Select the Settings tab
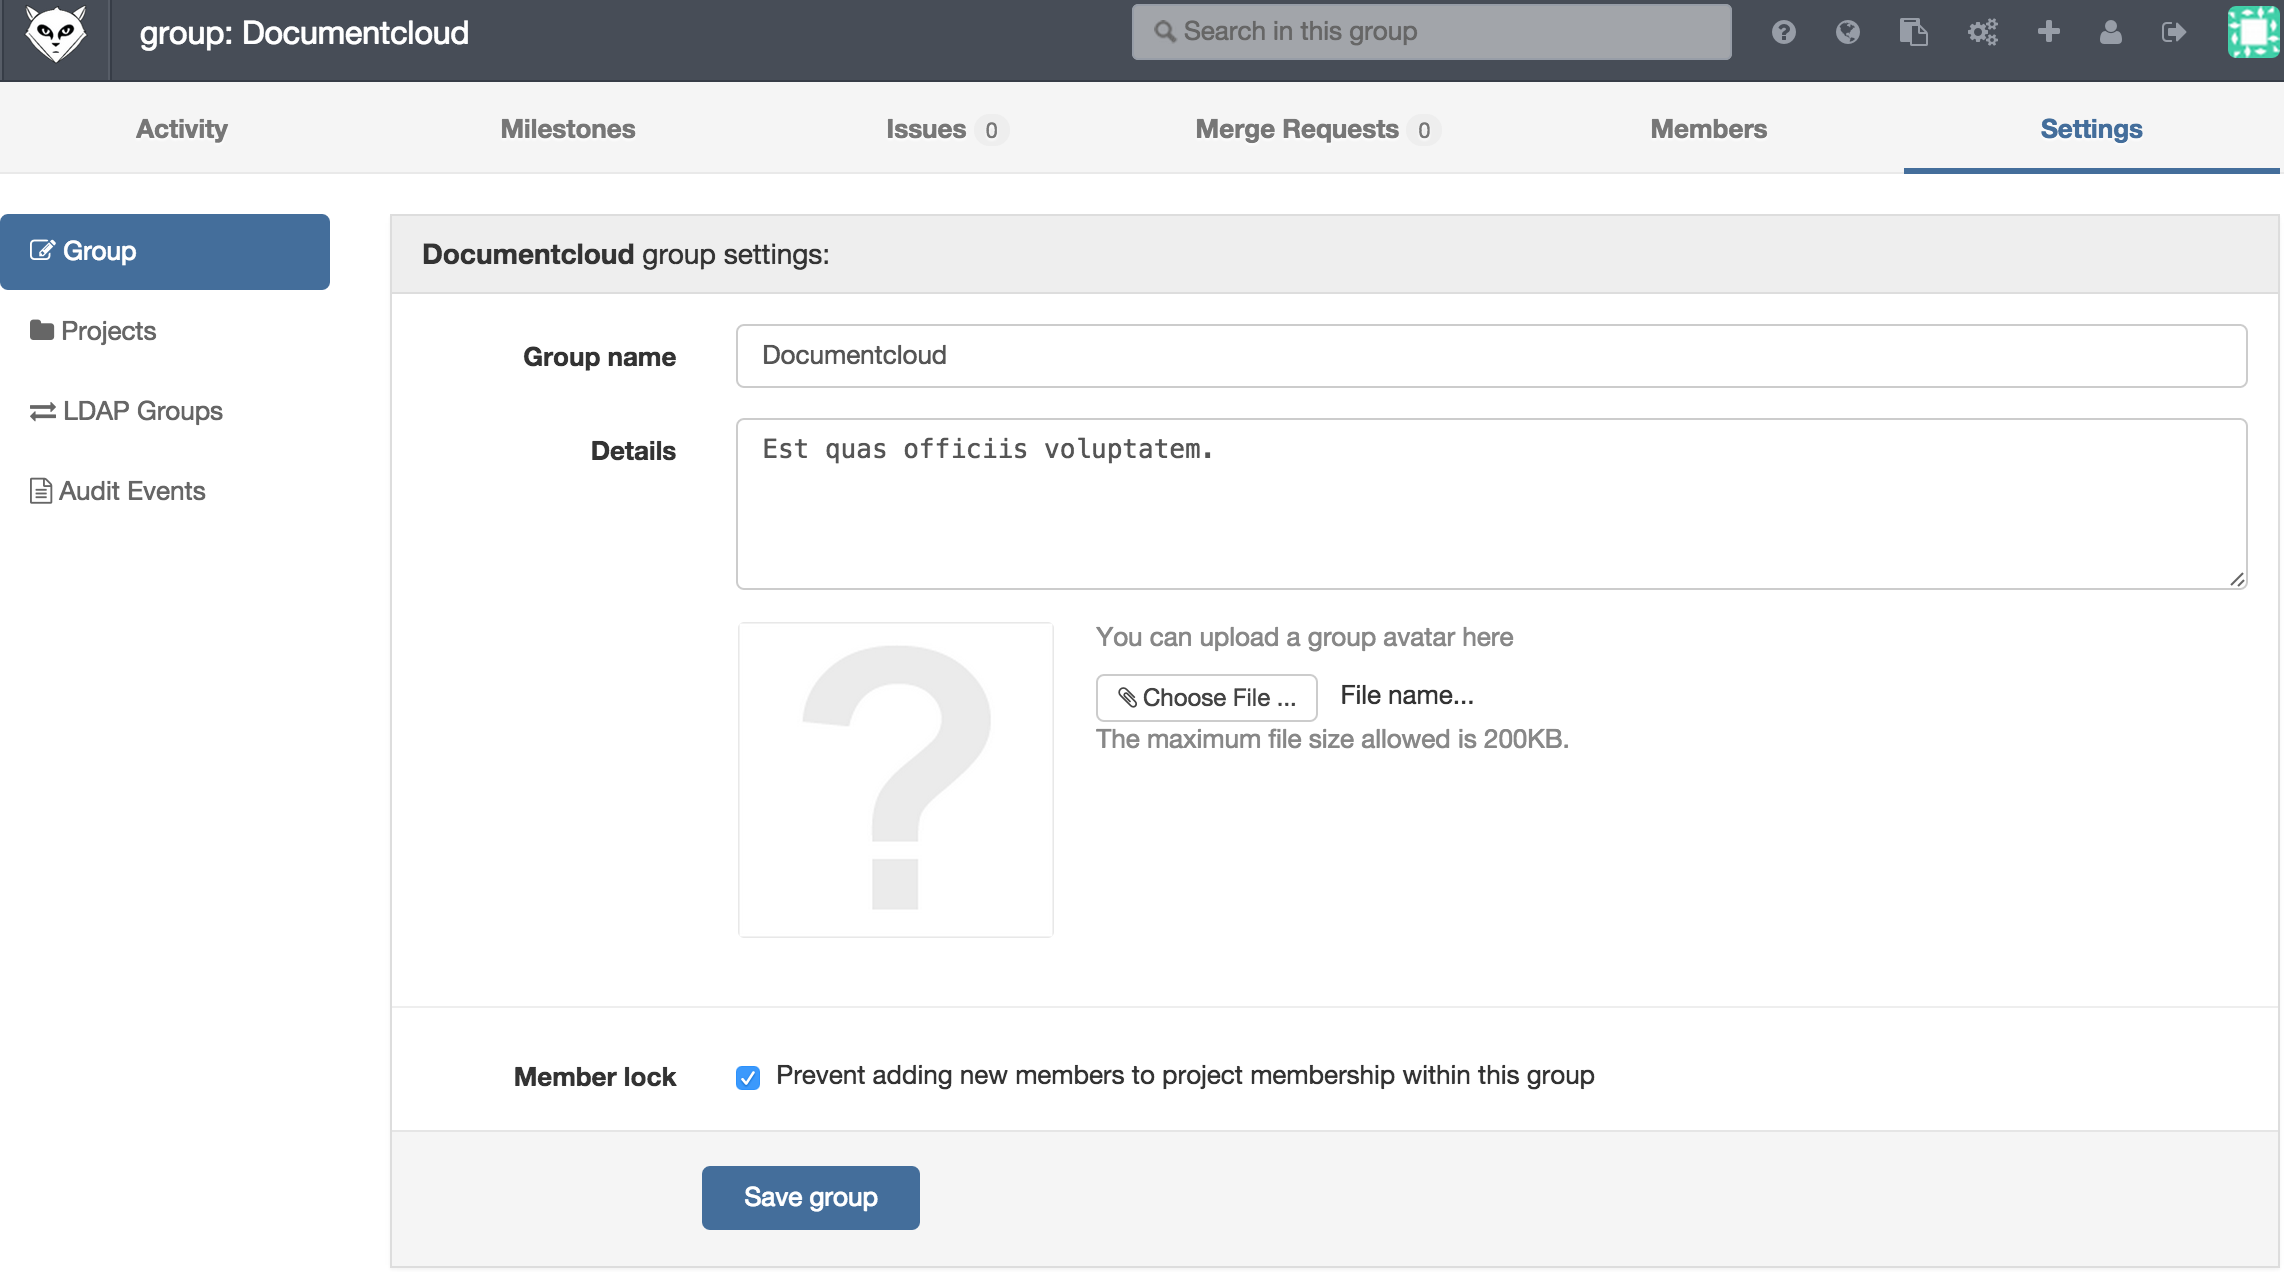 2091,129
